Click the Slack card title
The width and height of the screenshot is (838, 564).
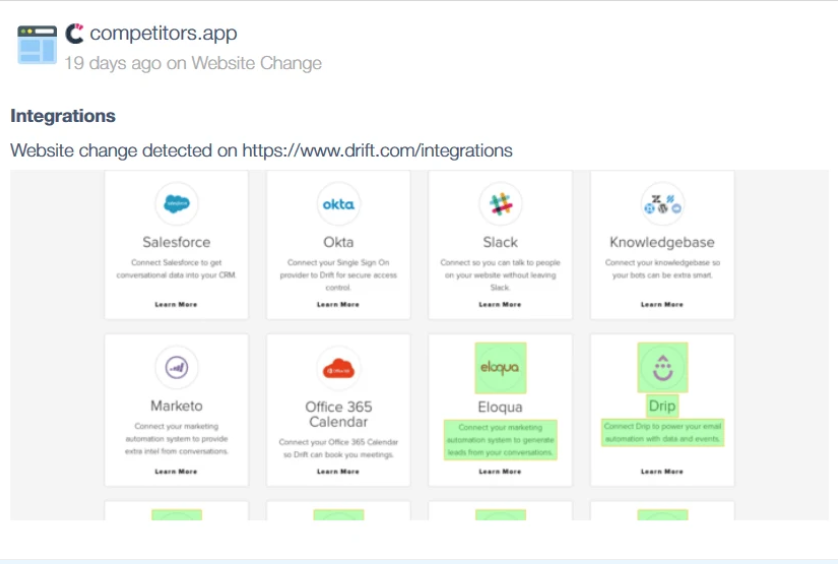pyautogui.click(x=500, y=242)
